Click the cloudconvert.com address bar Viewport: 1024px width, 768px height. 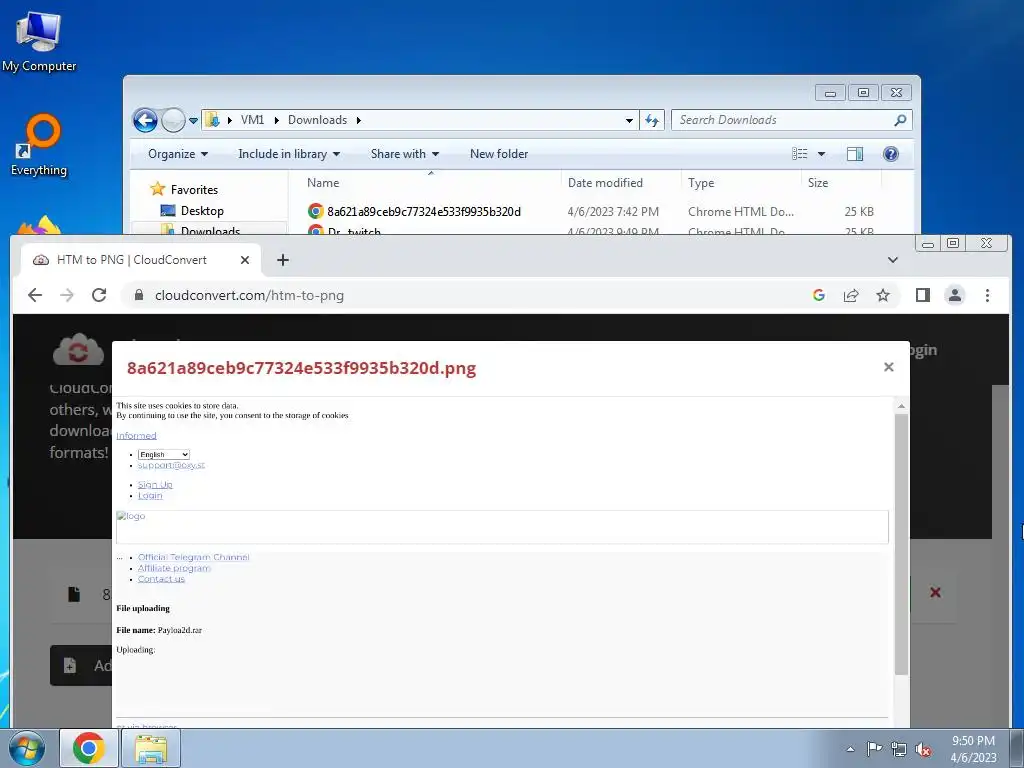(464, 295)
